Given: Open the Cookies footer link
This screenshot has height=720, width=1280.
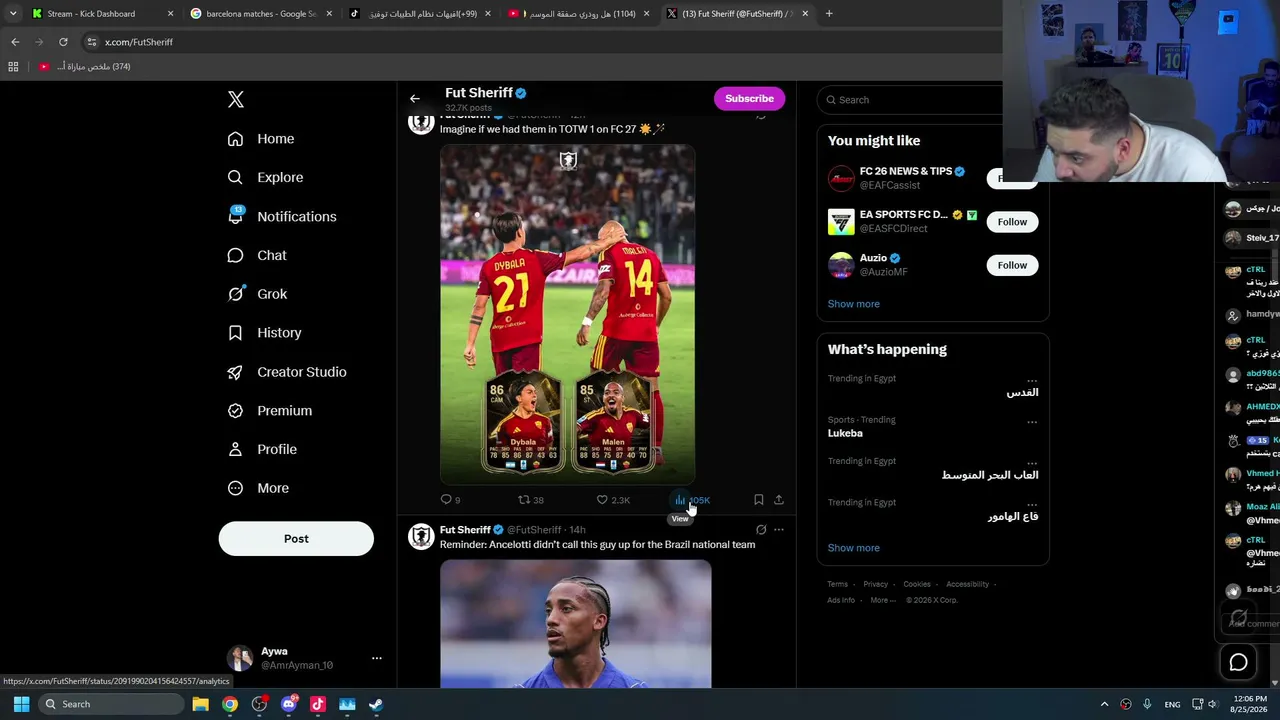Looking at the screenshot, I should pyautogui.click(x=917, y=584).
